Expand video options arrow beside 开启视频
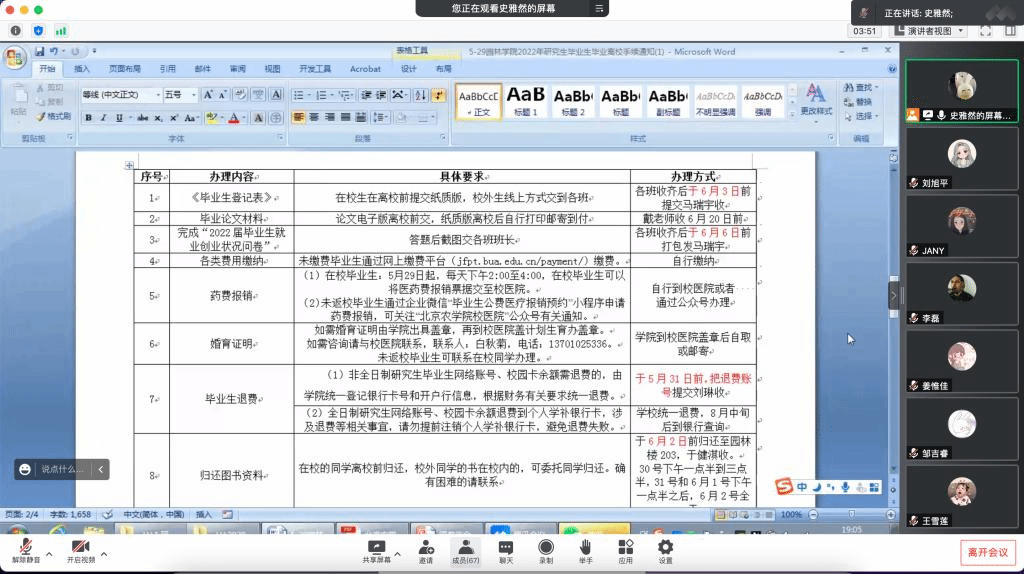 pos(104,552)
